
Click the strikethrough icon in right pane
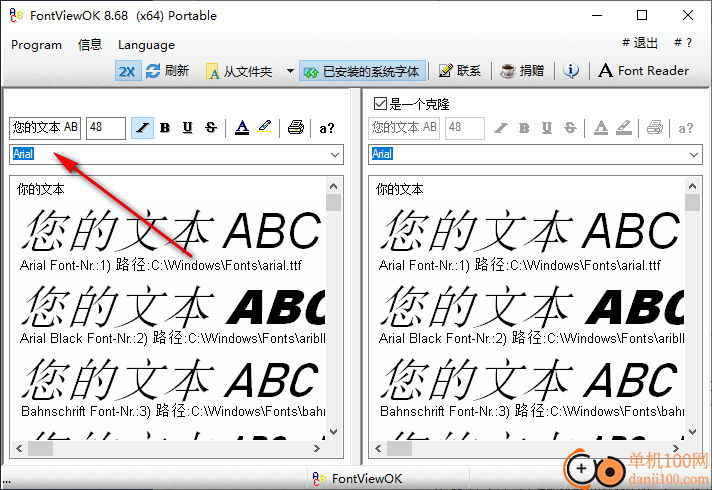pos(570,128)
